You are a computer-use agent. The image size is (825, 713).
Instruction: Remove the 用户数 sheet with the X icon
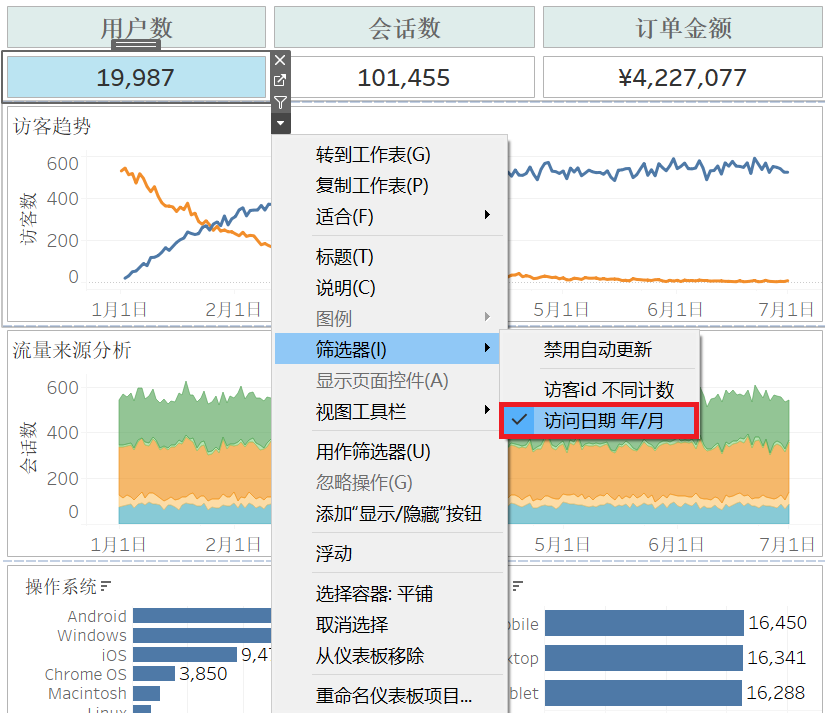[280, 60]
